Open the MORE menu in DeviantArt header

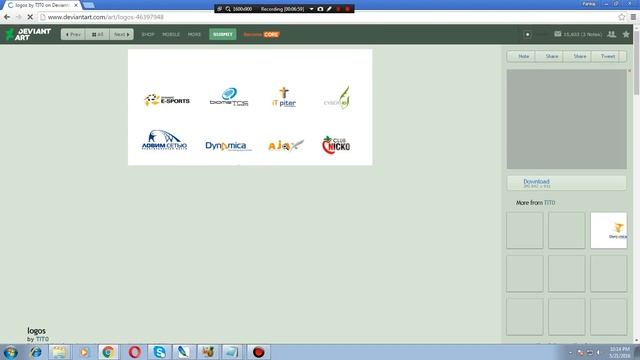tap(194, 35)
